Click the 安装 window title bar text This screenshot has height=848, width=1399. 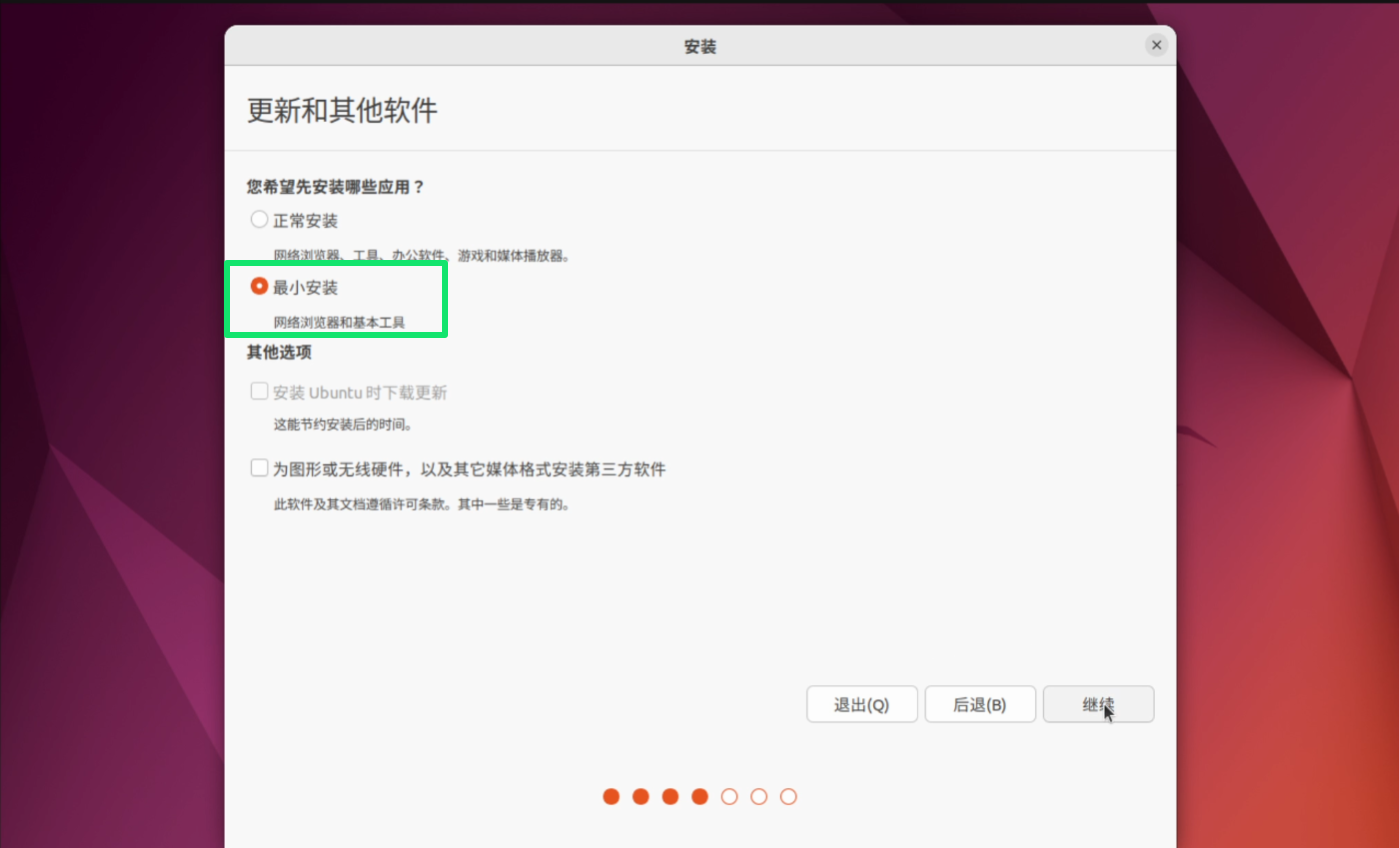[700, 47]
